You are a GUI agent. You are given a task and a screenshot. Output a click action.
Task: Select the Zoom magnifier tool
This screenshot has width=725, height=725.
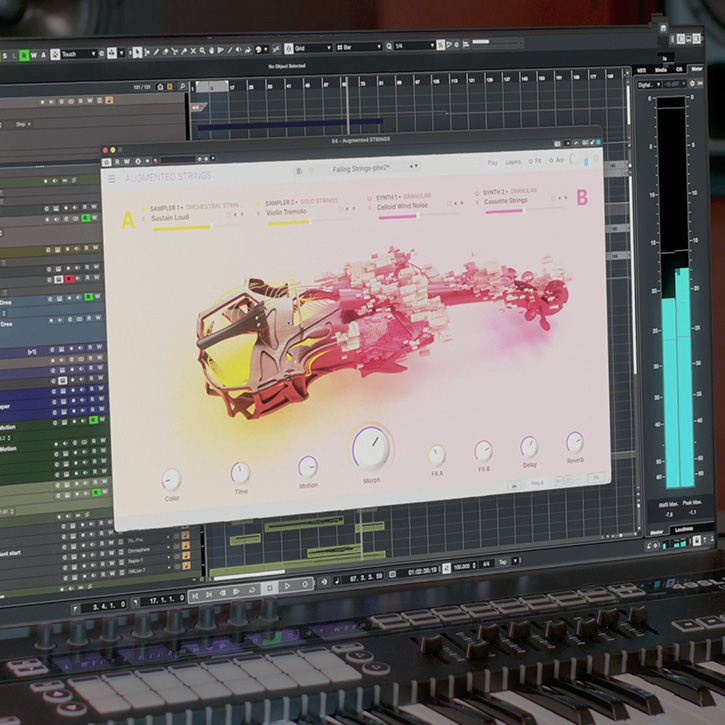point(202,51)
